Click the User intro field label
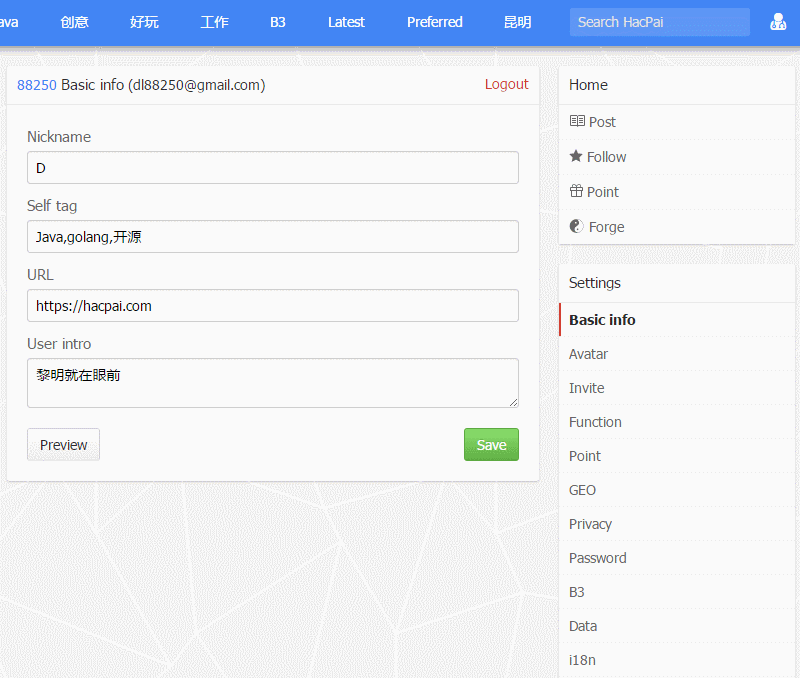The image size is (800, 678). click(x=59, y=344)
